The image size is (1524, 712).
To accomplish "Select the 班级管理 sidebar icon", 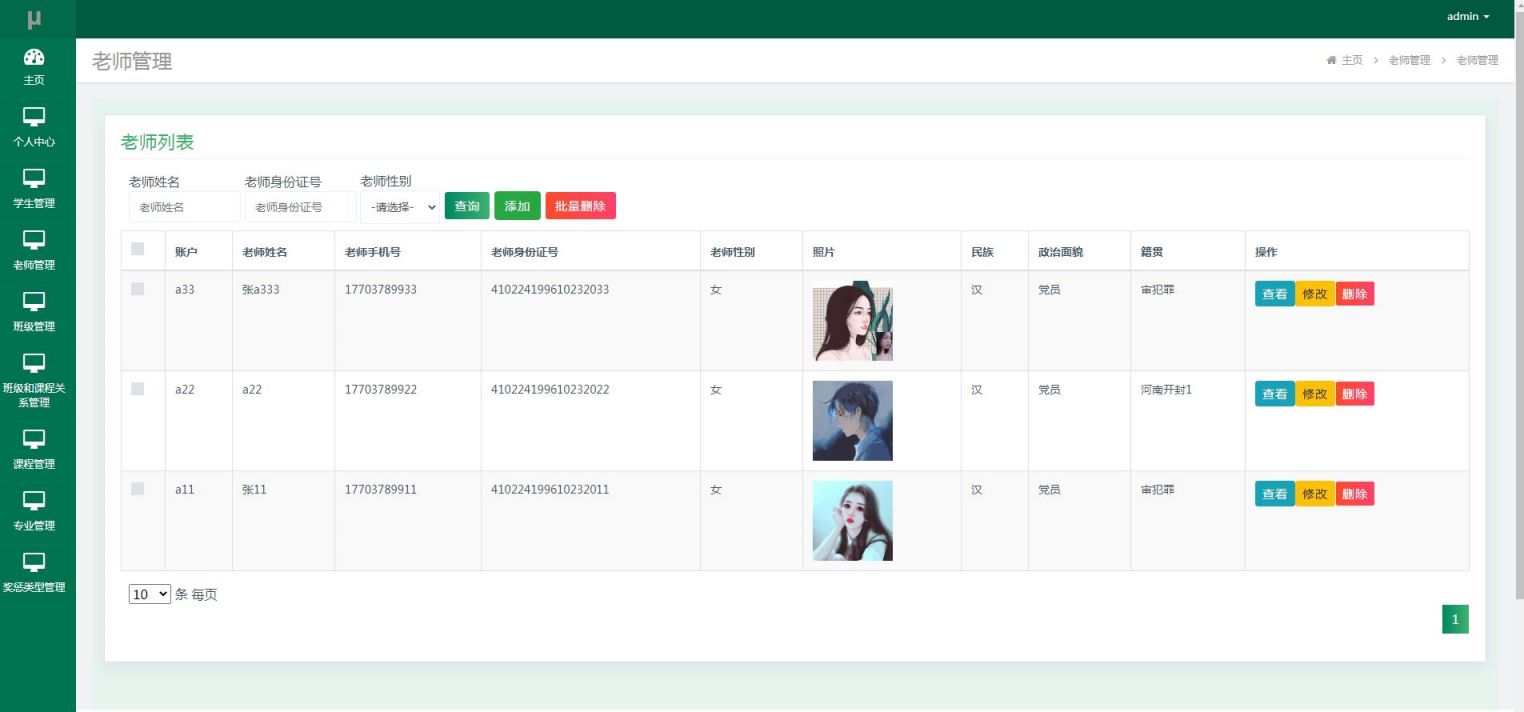I will tap(34, 302).
